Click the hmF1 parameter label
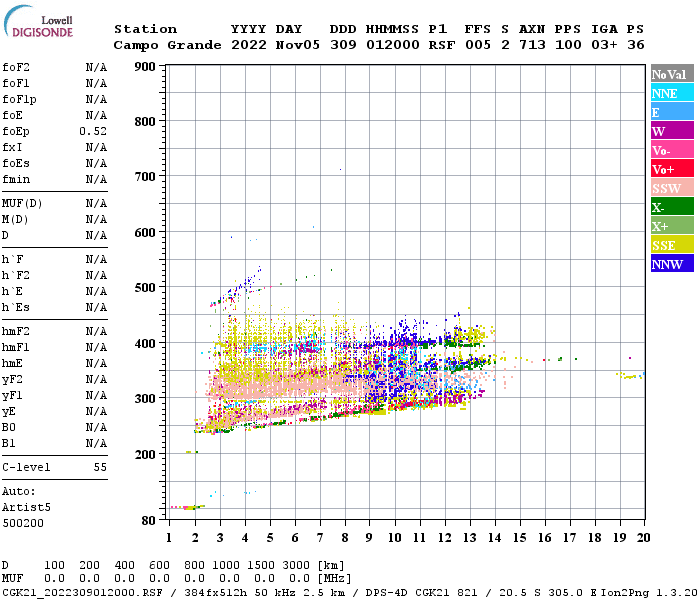This screenshot has height=600, width=700. 16,348
